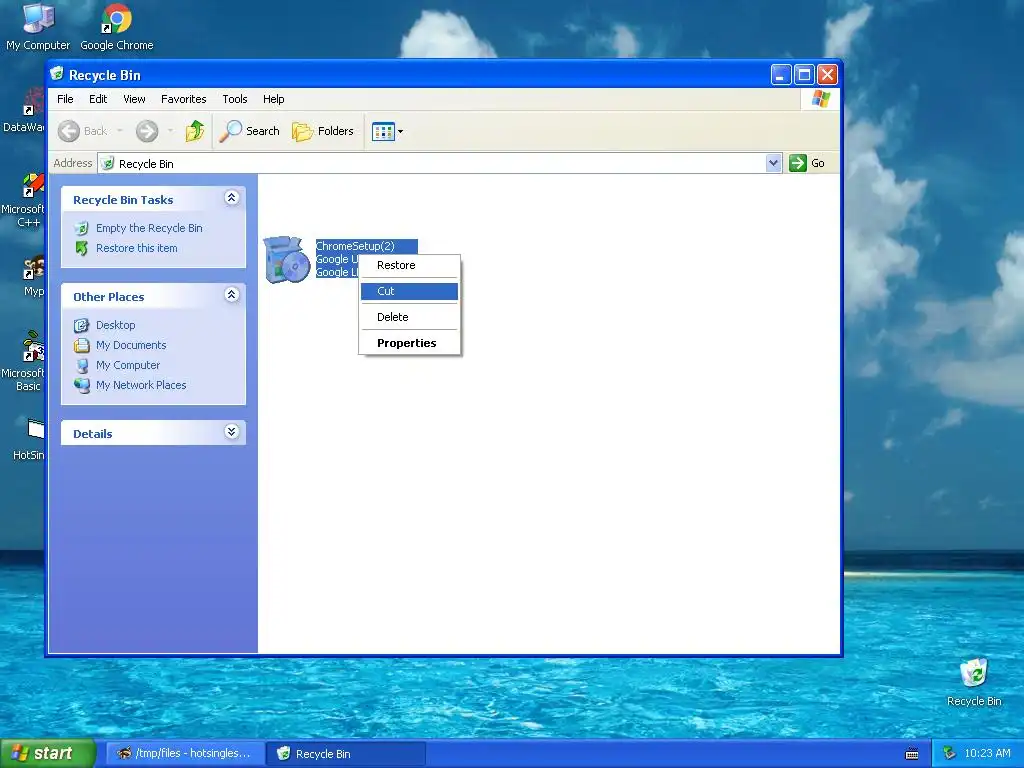Go to My Computer in Other Places
The width and height of the screenshot is (1024, 768).
(127, 366)
